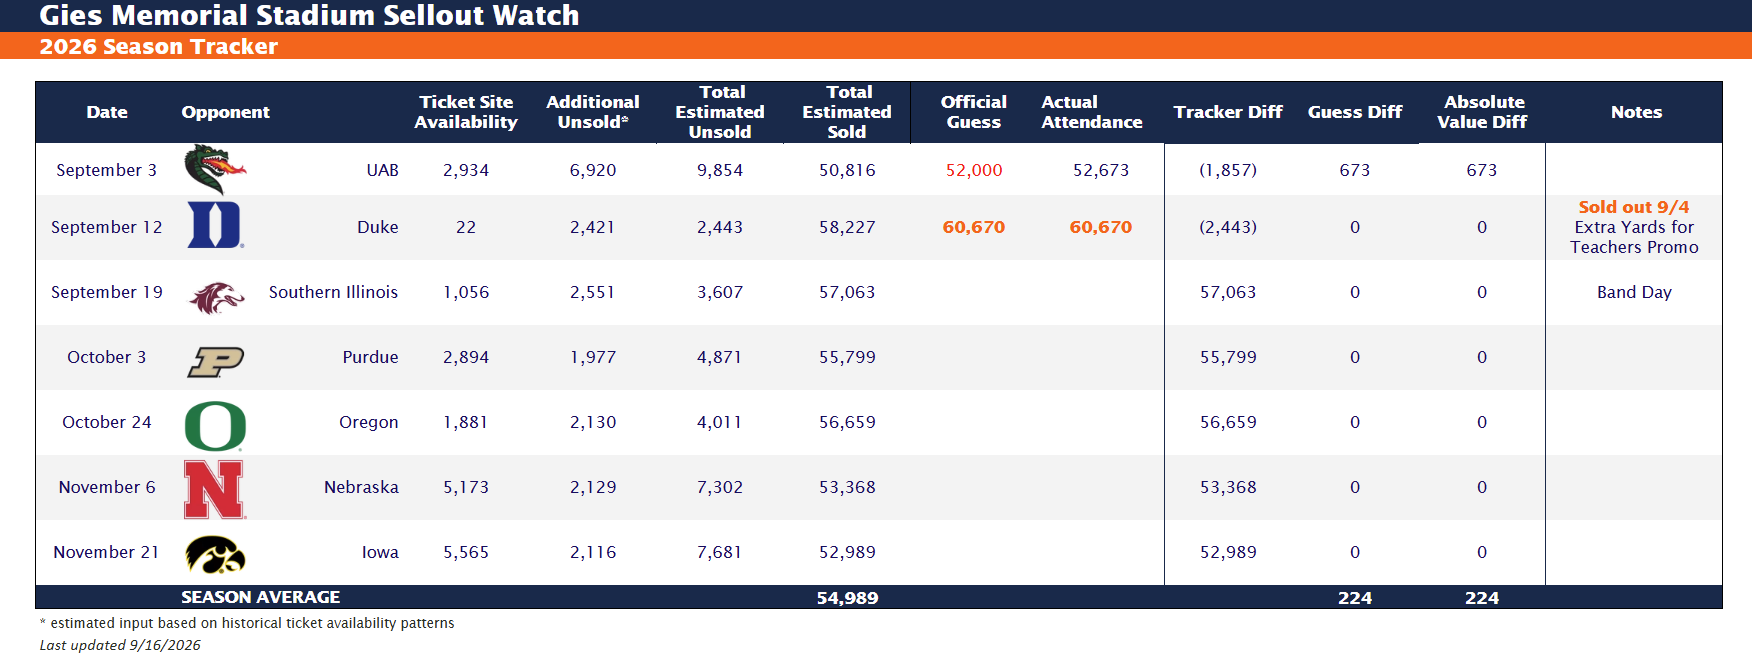Screen dimensions: 1752x657
Task: Click the Southern Illinois opponent name
Action: 333,292
